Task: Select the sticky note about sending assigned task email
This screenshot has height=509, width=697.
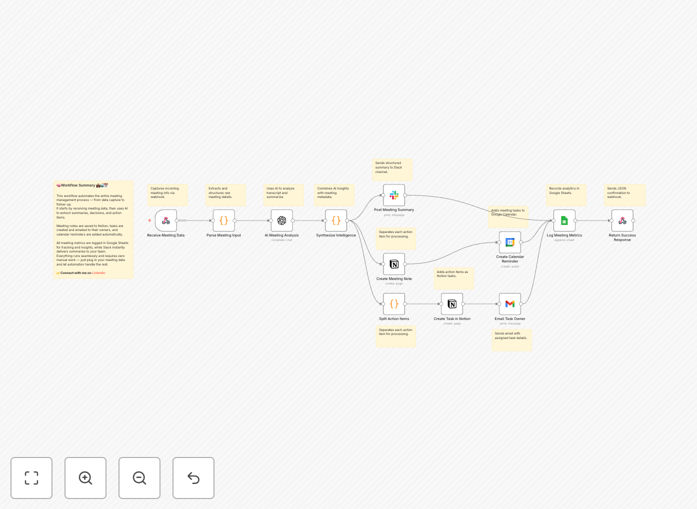Action: [x=512, y=340]
